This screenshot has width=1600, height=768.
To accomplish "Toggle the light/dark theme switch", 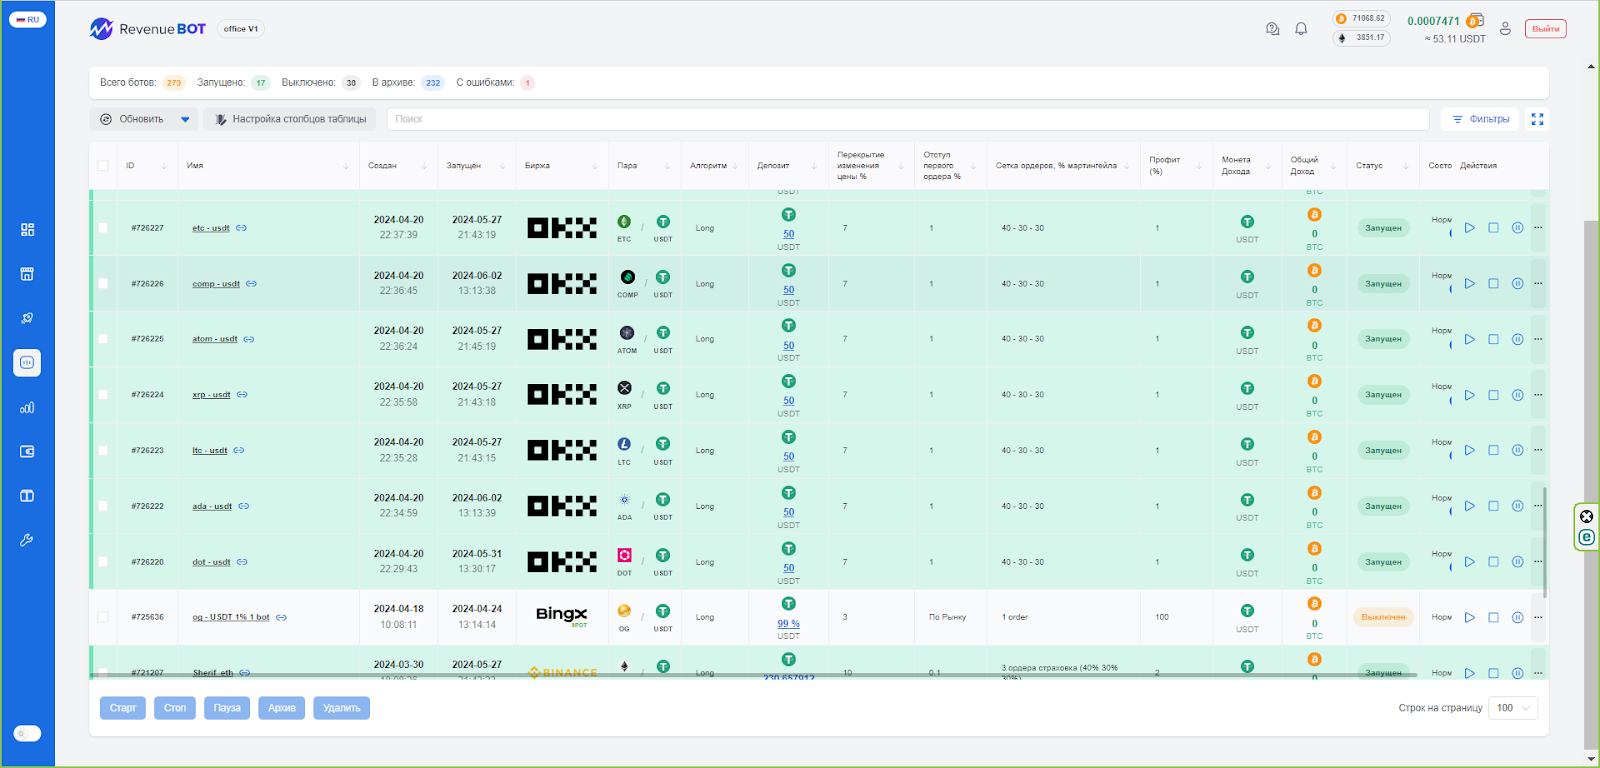I will coord(27,733).
